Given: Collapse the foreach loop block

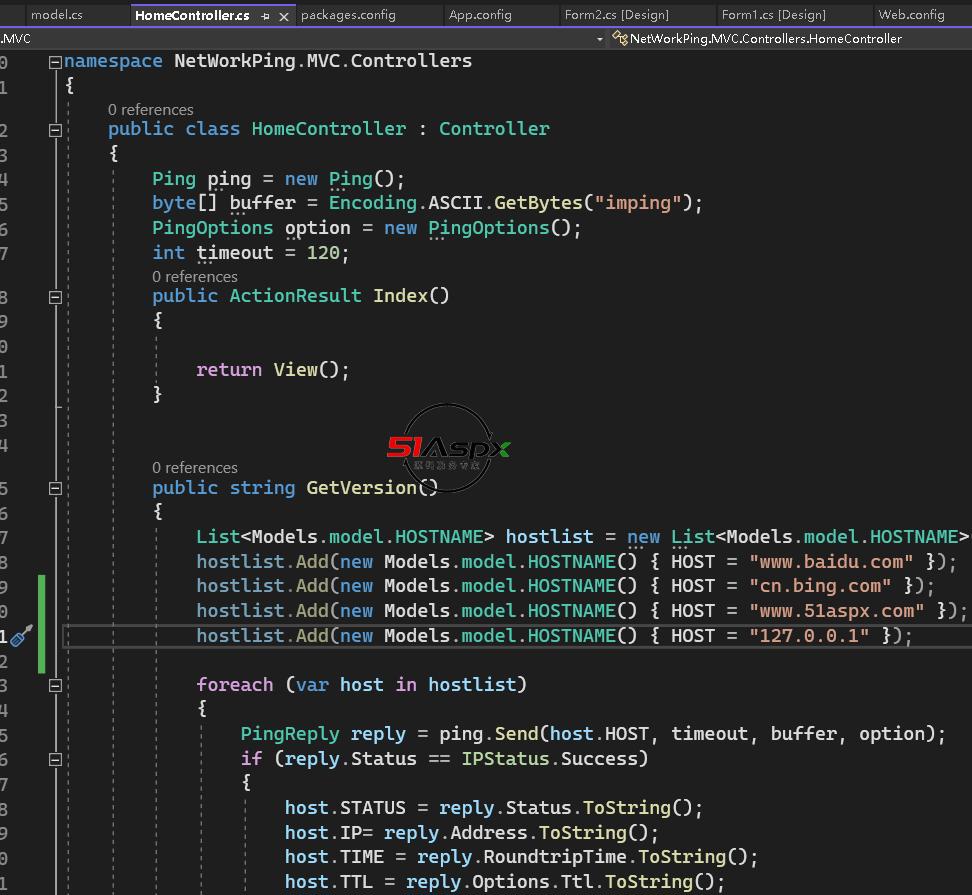Looking at the screenshot, I should [x=55, y=686].
